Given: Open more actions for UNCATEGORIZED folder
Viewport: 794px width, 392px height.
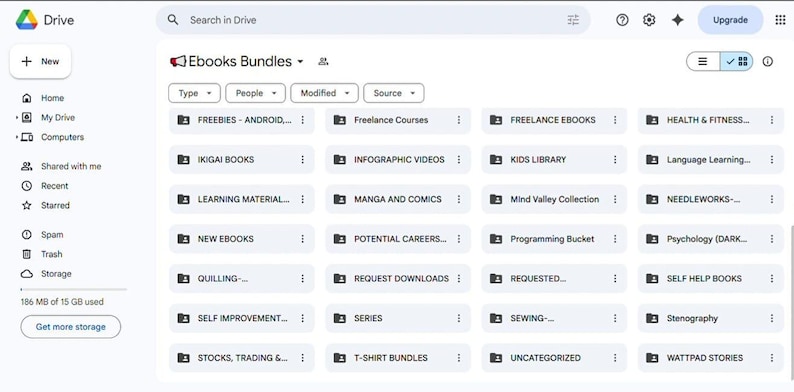Looking at the screenshot, I should click(615, 358).
